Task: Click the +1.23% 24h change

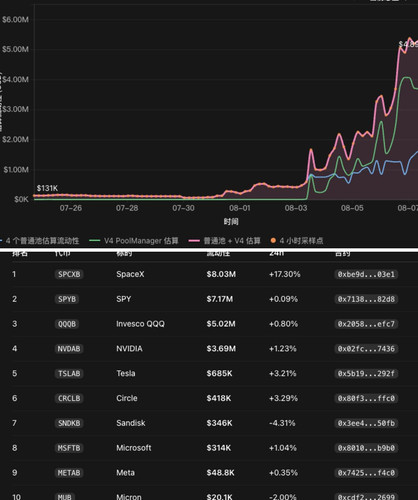Action: click(x=283, y=349)
